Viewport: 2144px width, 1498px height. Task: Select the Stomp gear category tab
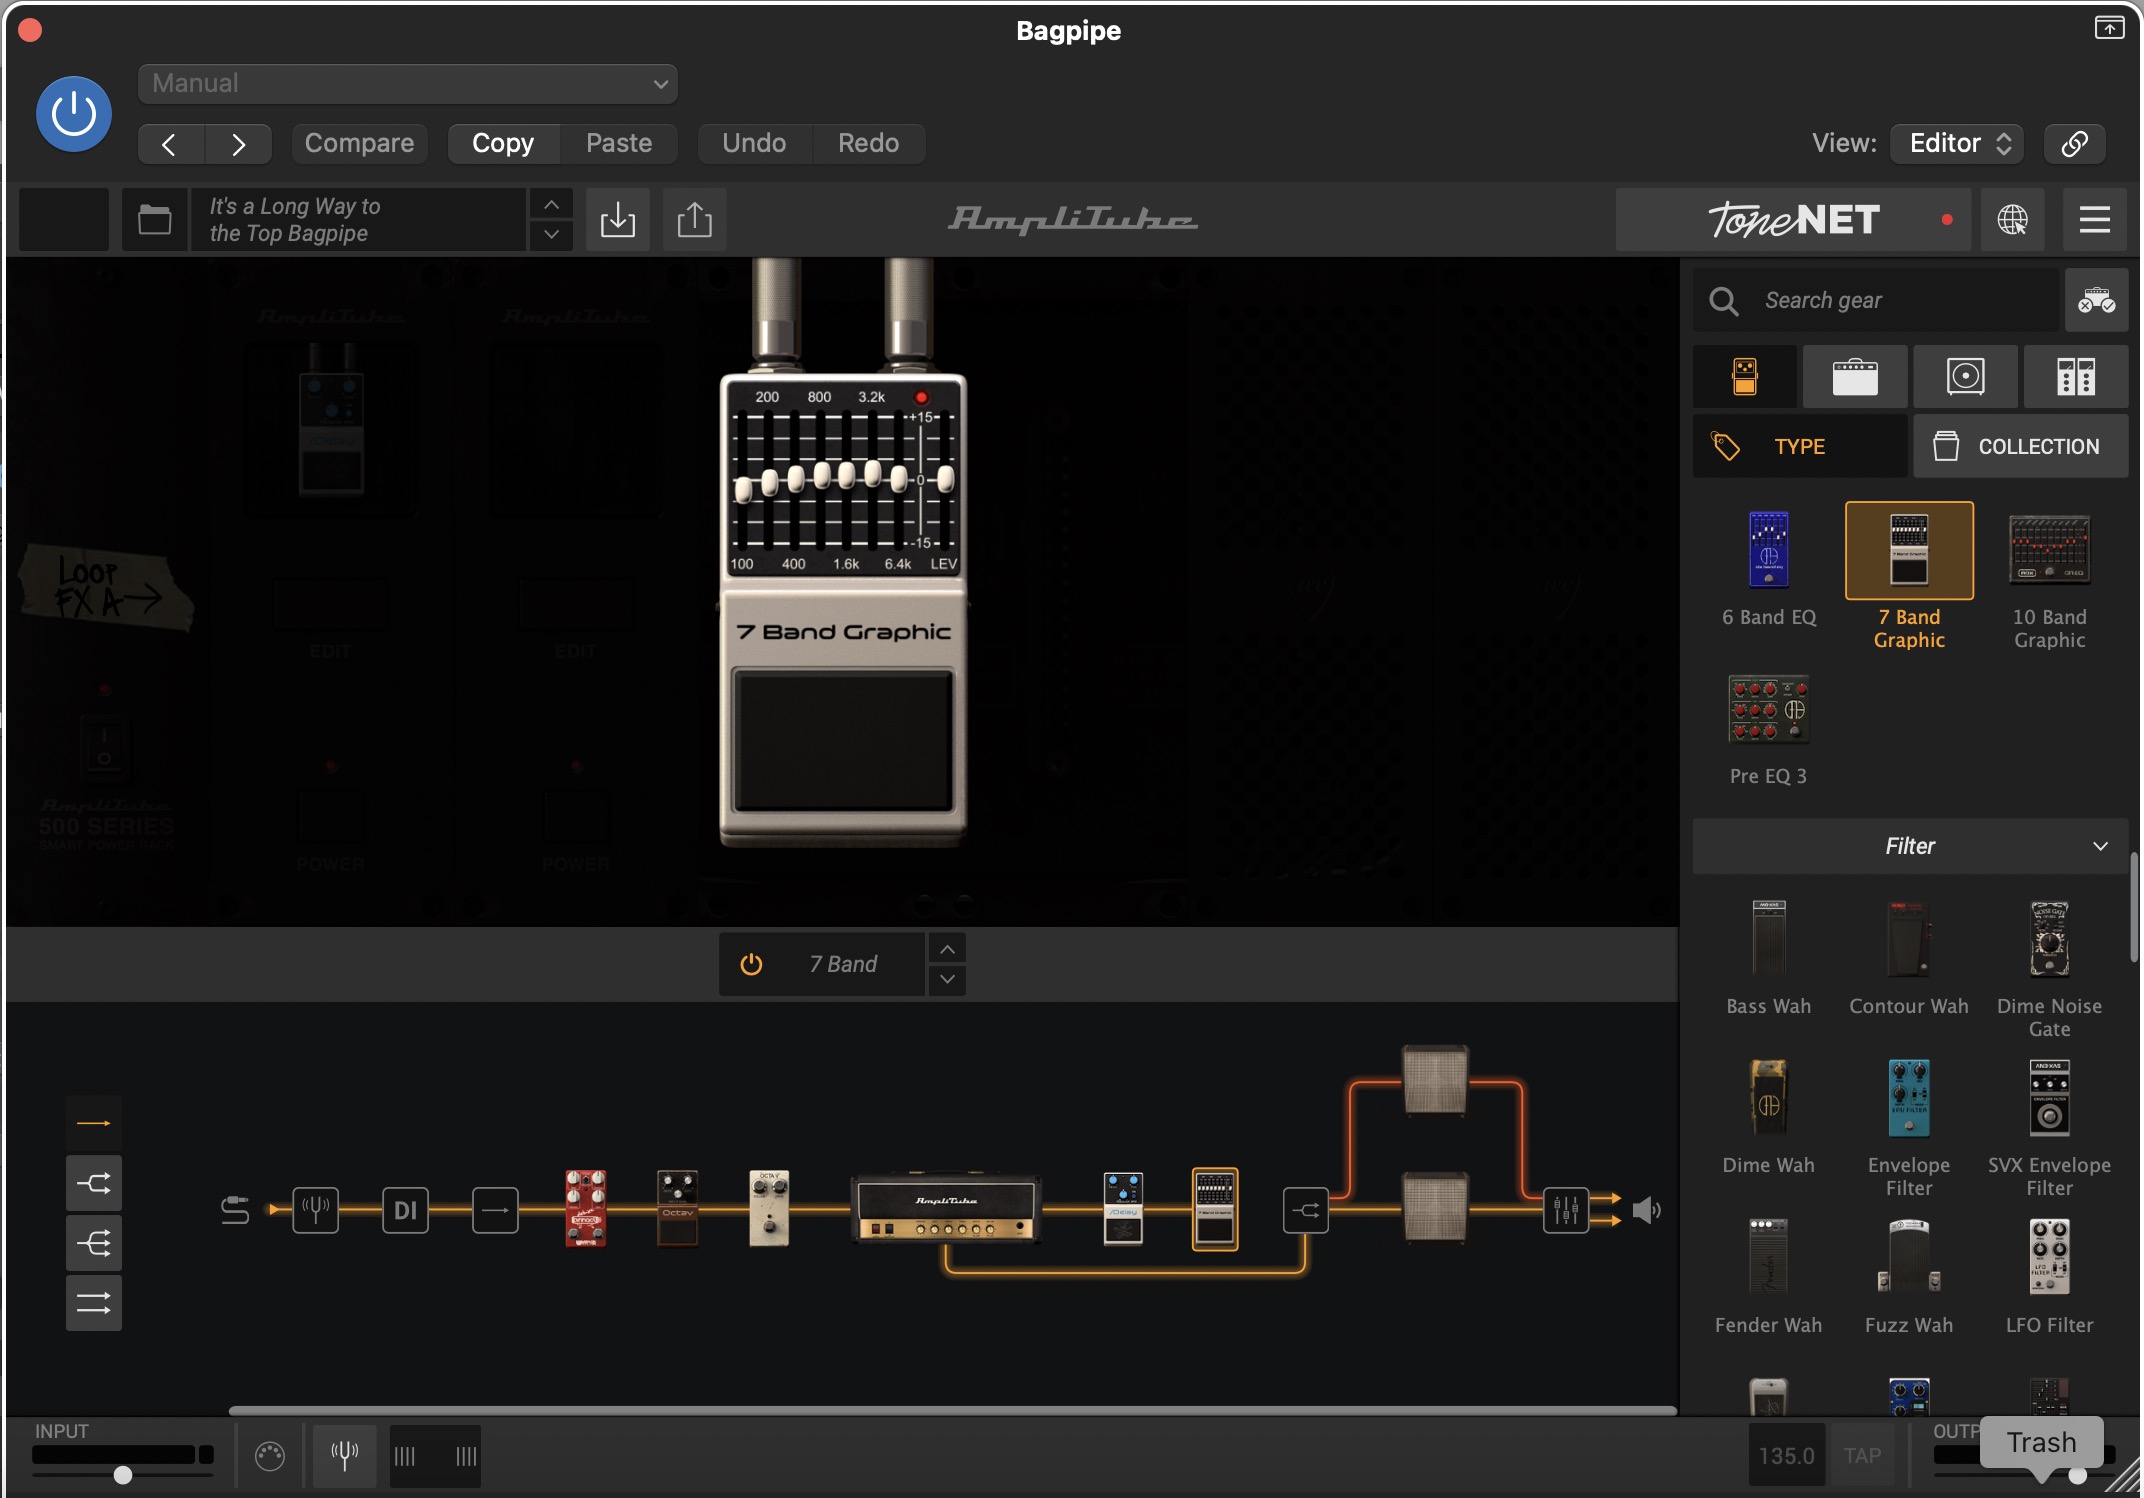click(x=1745, y=377)
